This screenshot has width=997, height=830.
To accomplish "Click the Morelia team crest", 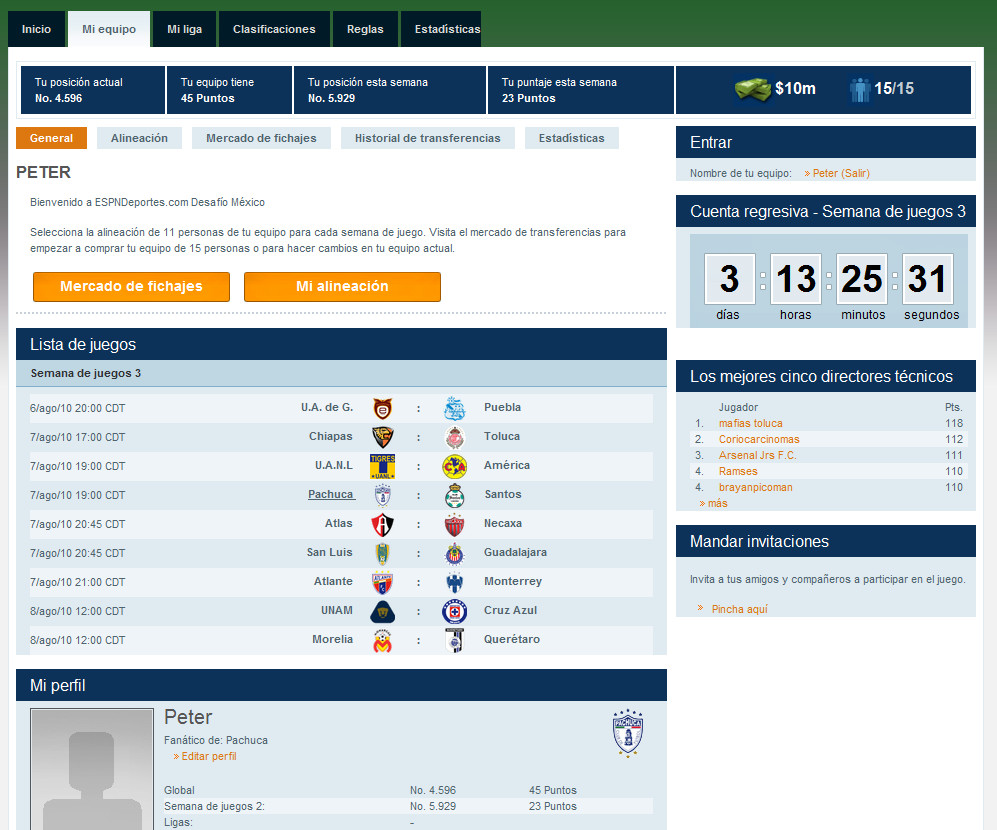I will (382, 640).
